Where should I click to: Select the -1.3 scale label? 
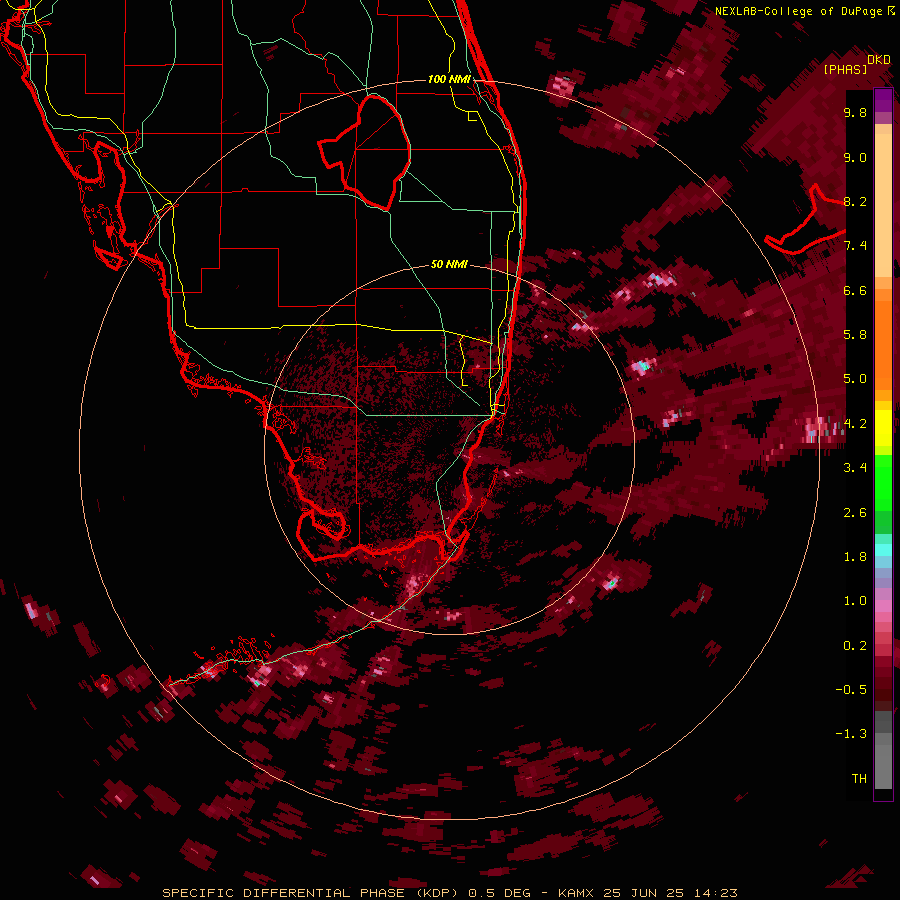coord(851,734)
